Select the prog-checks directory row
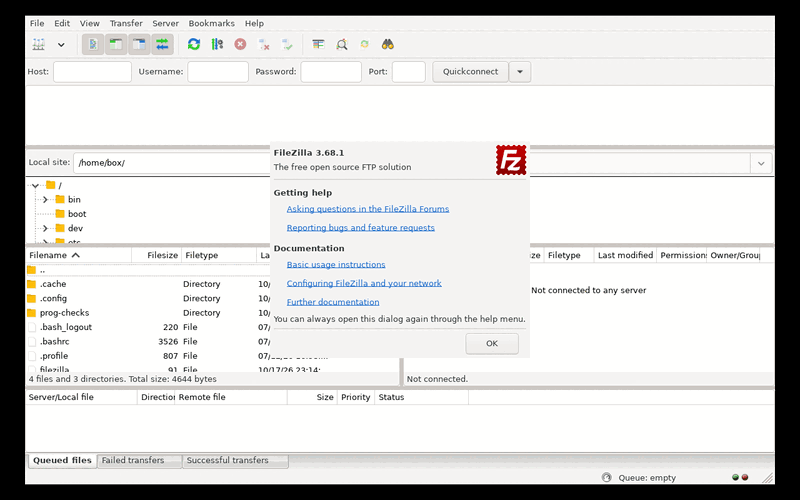This screenshot has width=800, height=500. [148, 313]
